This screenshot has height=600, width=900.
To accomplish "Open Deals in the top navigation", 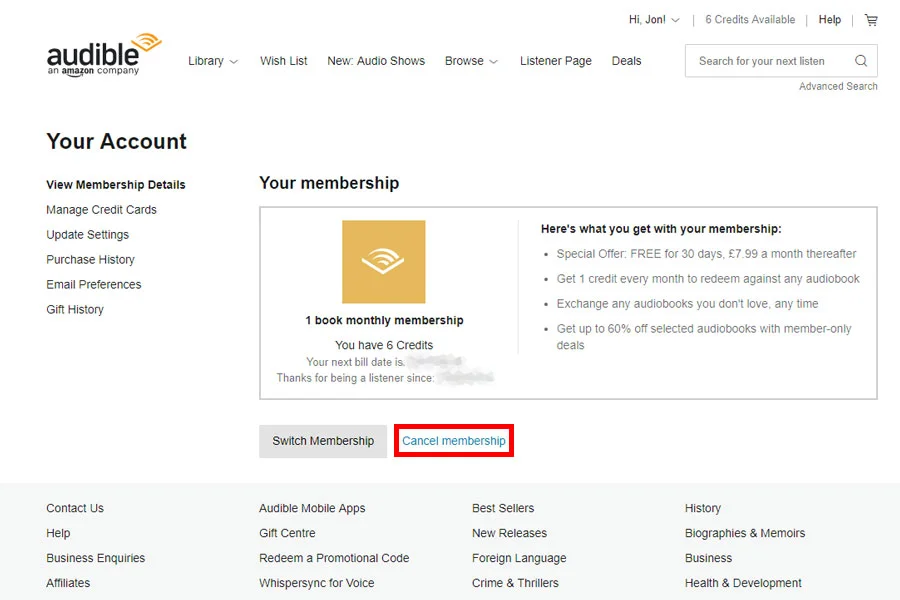I will pyautogui.click(x=626, y=61).
